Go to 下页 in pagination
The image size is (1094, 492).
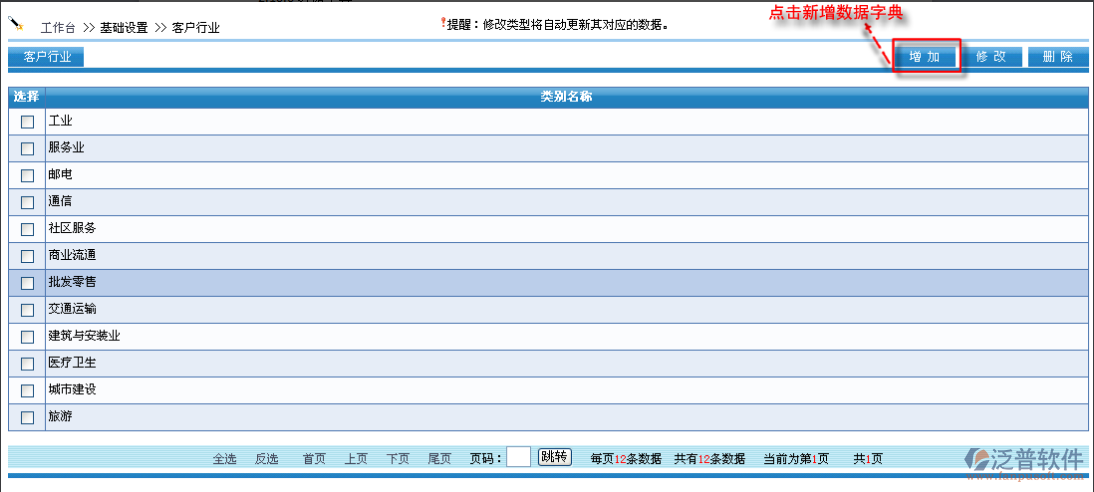pos(398,459)
